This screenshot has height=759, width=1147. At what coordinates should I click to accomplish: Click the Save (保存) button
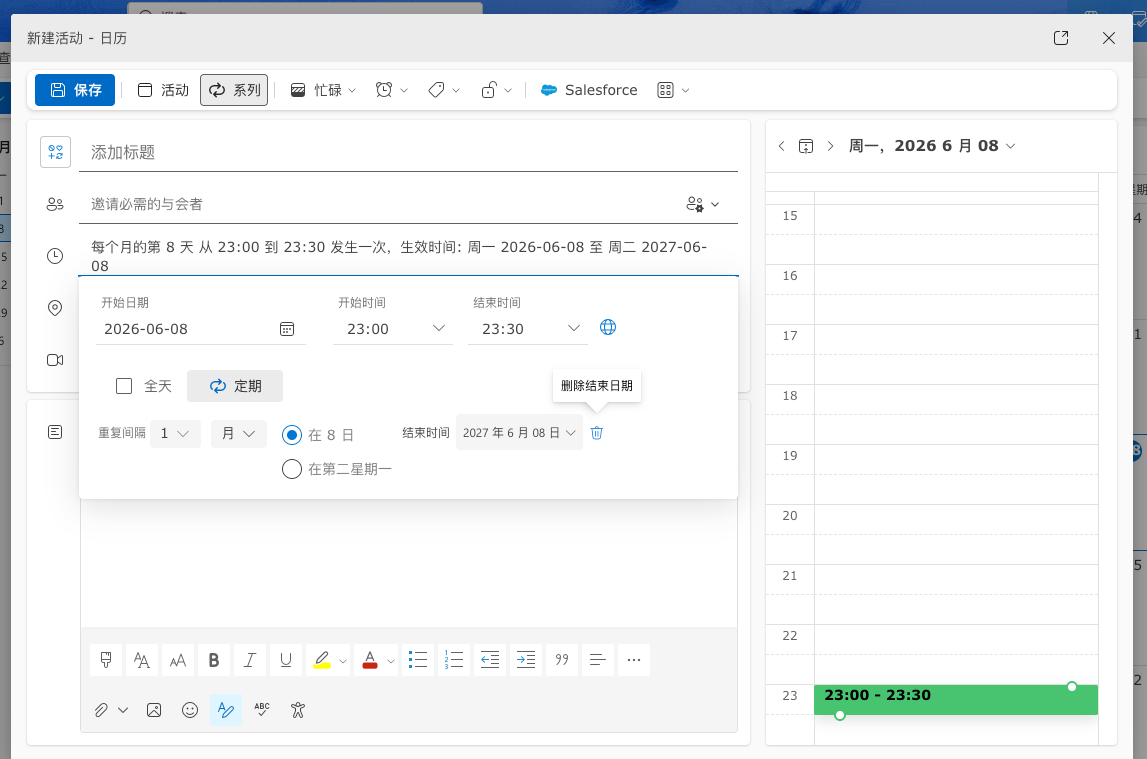(x=75, y=90)
